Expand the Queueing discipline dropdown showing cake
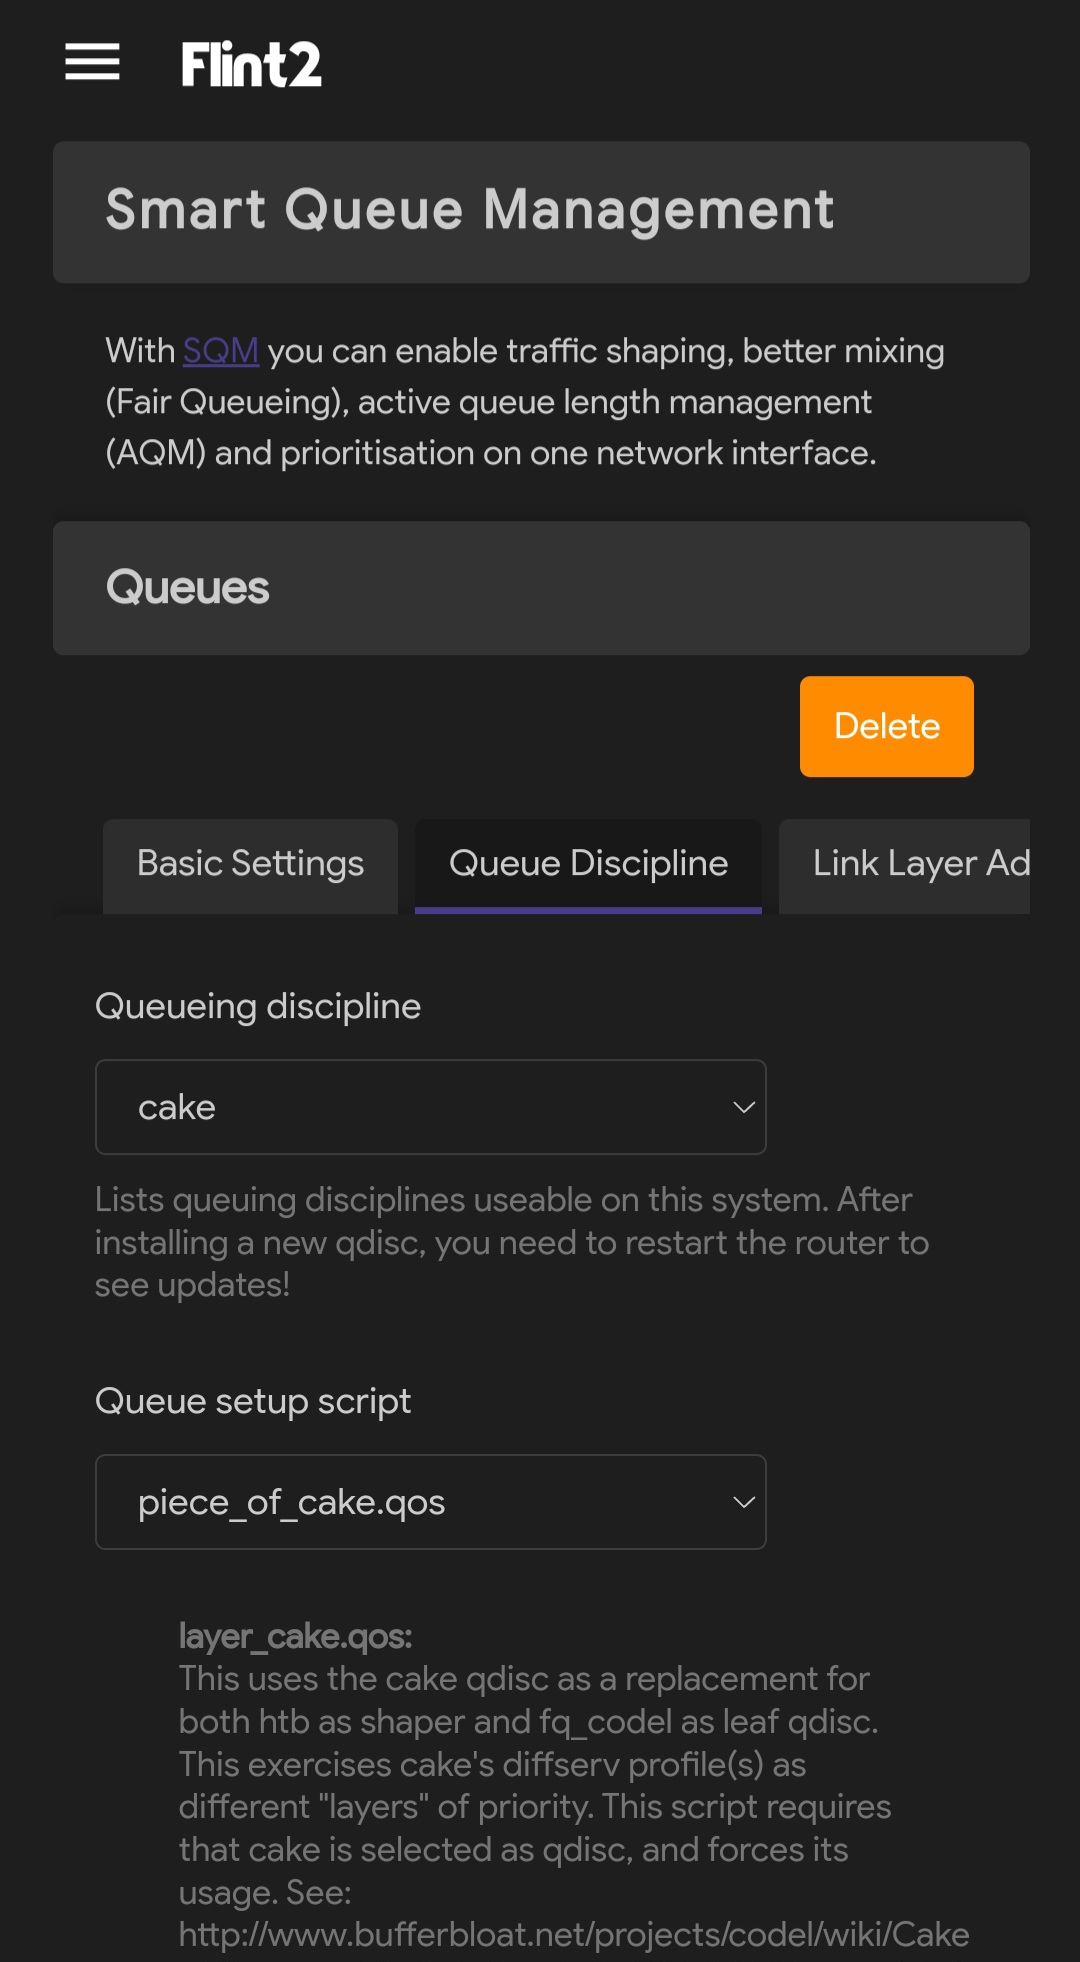1080x1962 pixels. tap(430, 1107)
